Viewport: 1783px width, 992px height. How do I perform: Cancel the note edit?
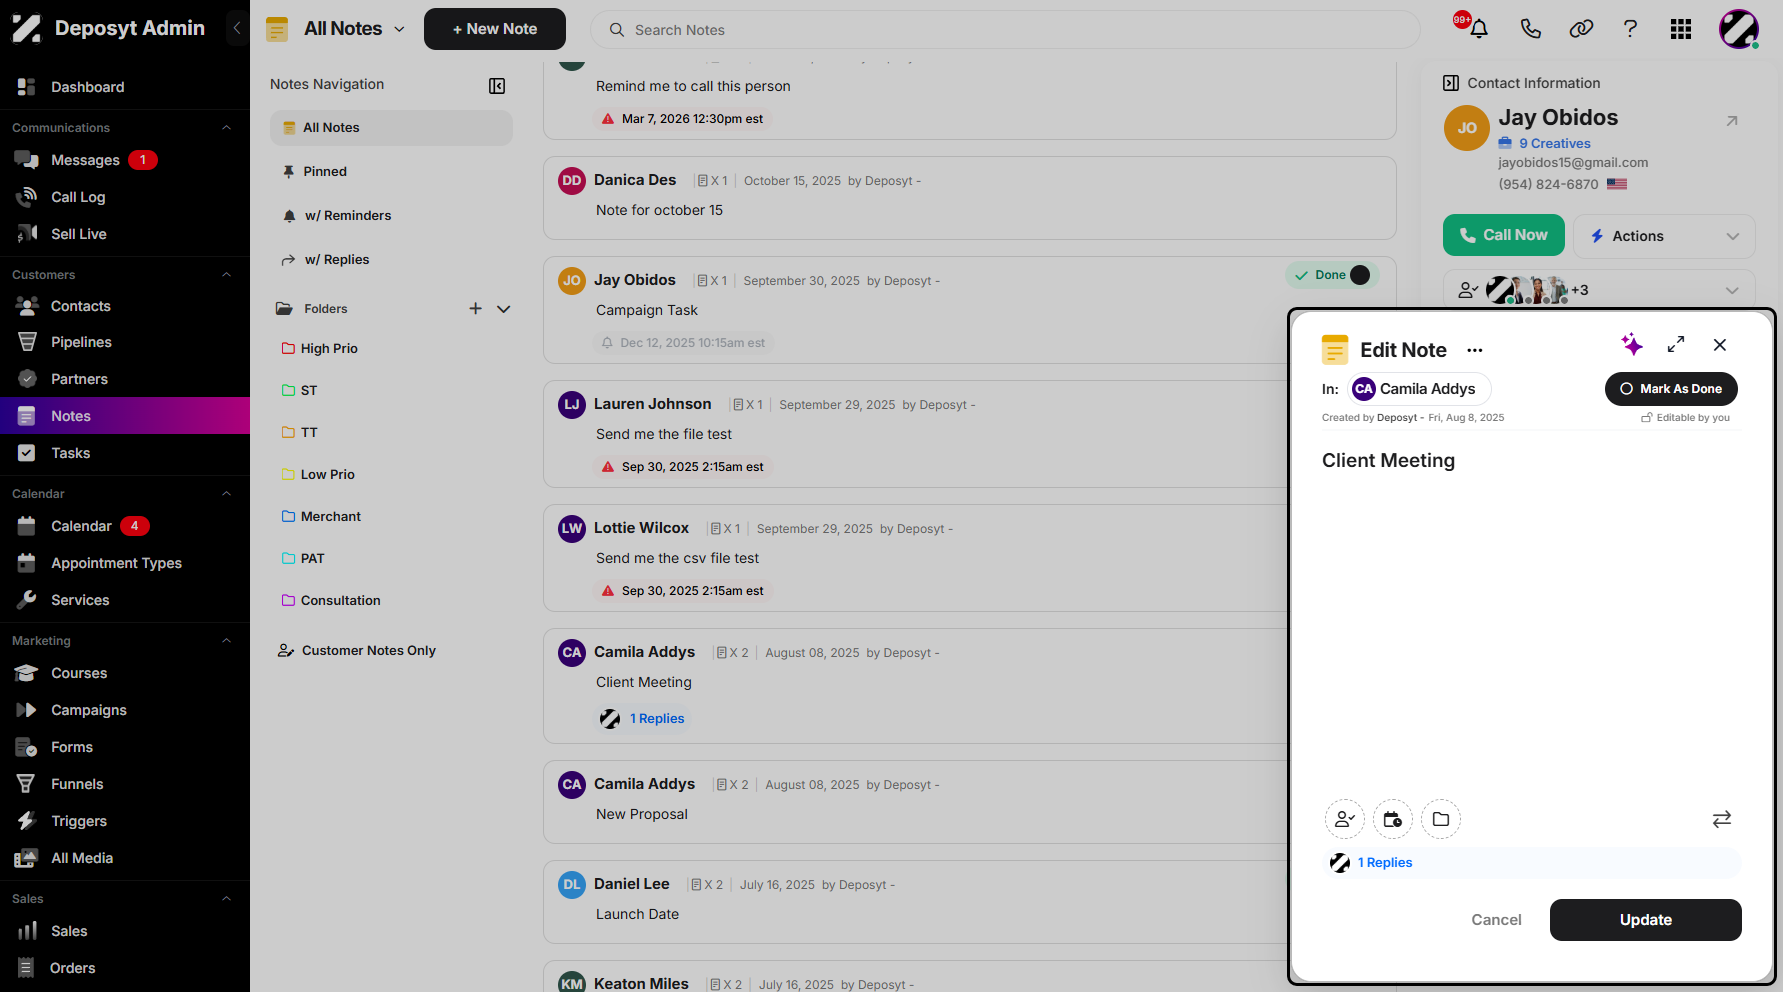coord(1496,920)
